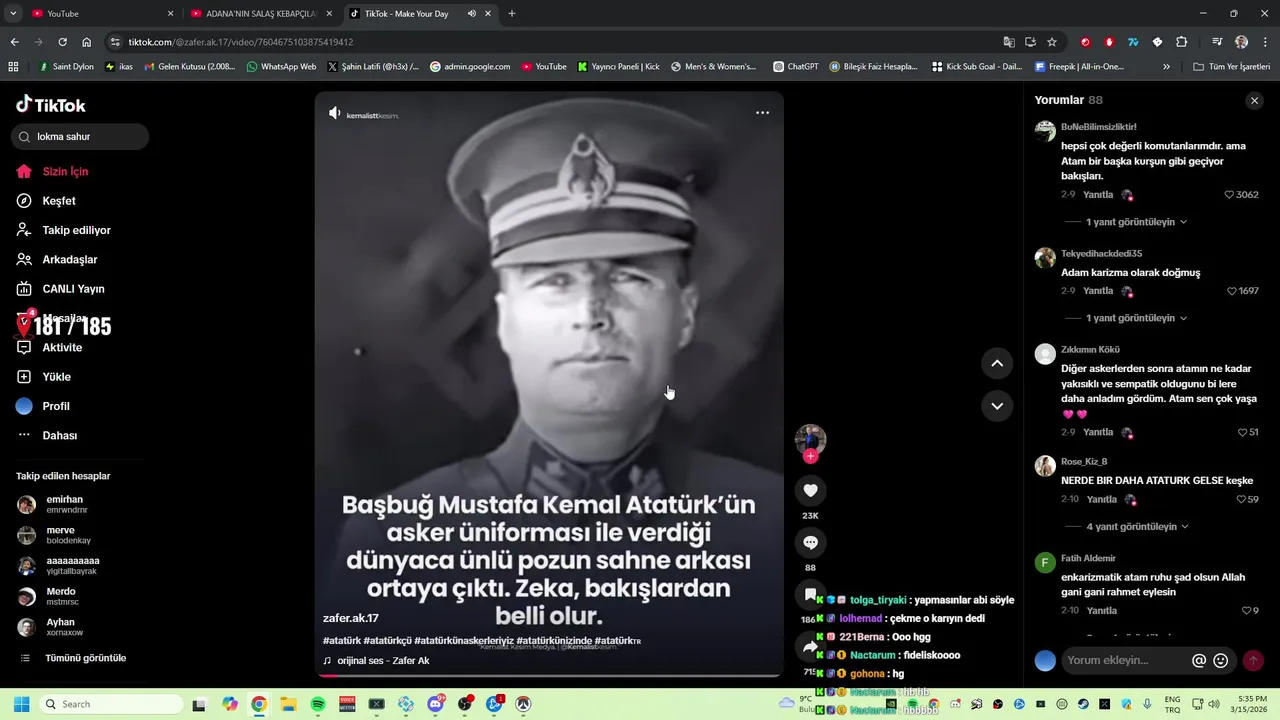Bookmark this page star icon
The height and width of the screenshot is (720, 1280).
pyautogui.click(x=1052, y=42)
